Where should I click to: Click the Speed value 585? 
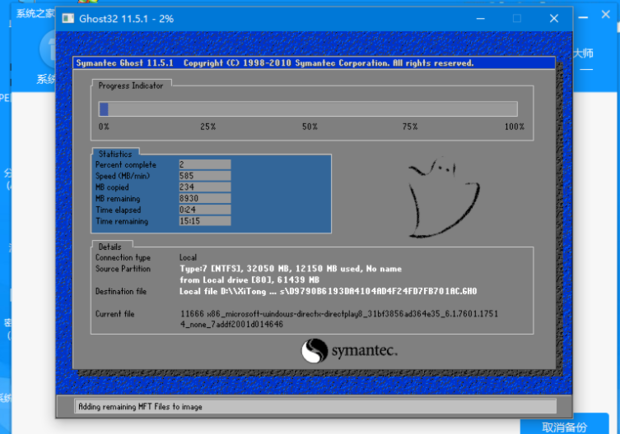(x=204, y=175)
